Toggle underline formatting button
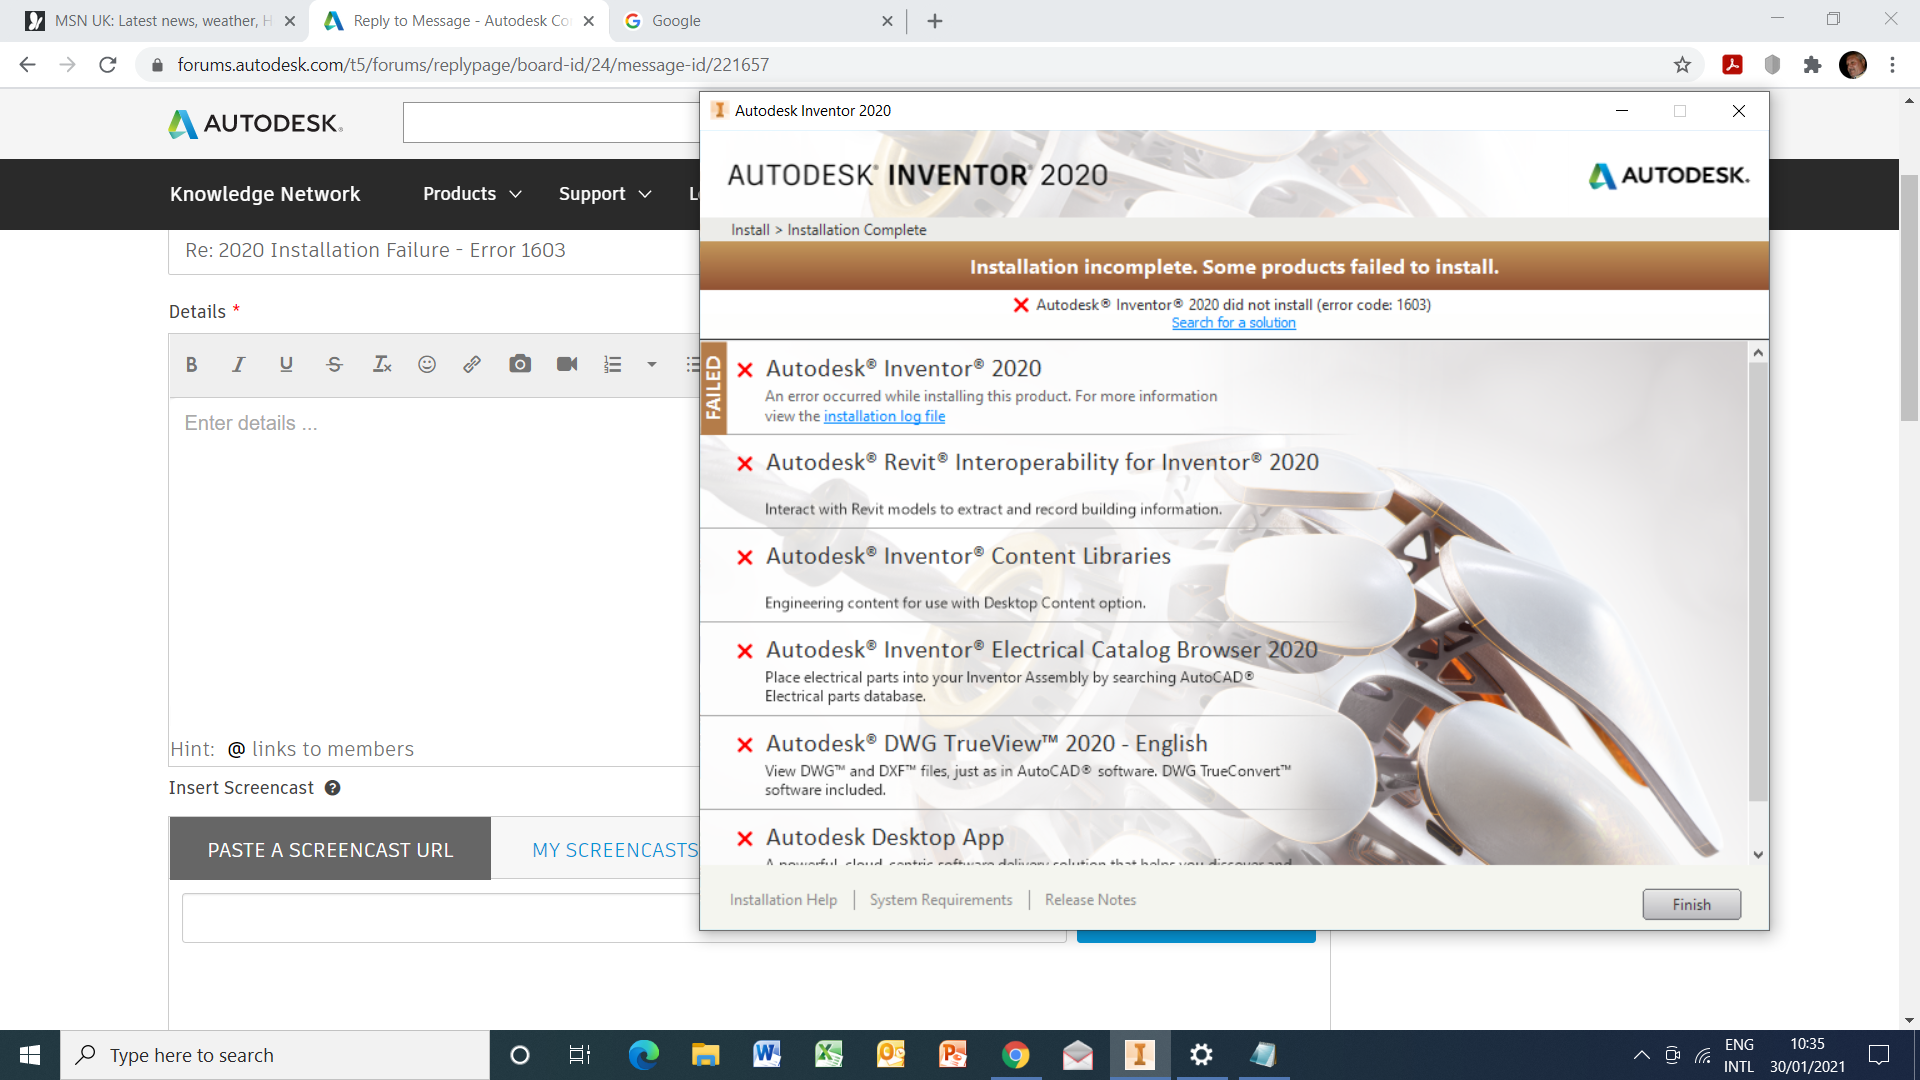 pos(286,365)
